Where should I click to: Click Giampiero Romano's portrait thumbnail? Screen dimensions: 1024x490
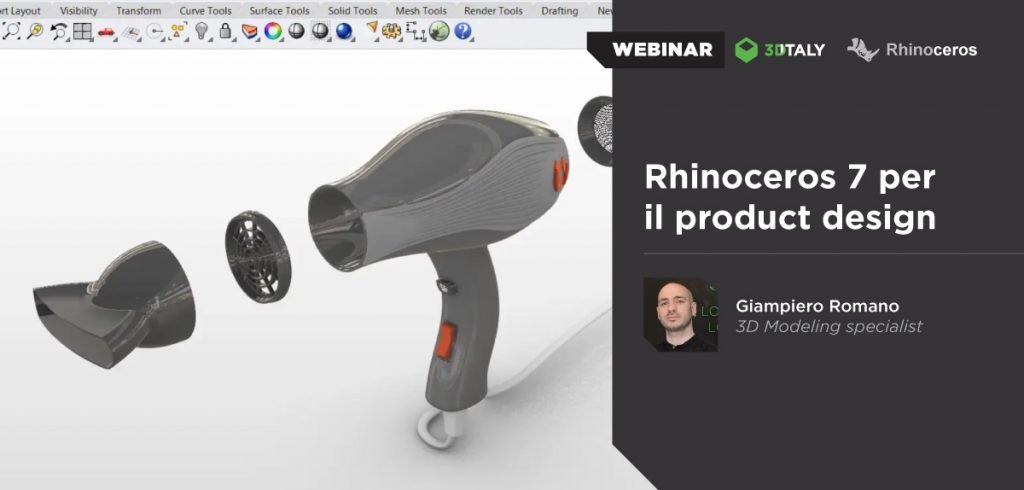pos(680,314)
